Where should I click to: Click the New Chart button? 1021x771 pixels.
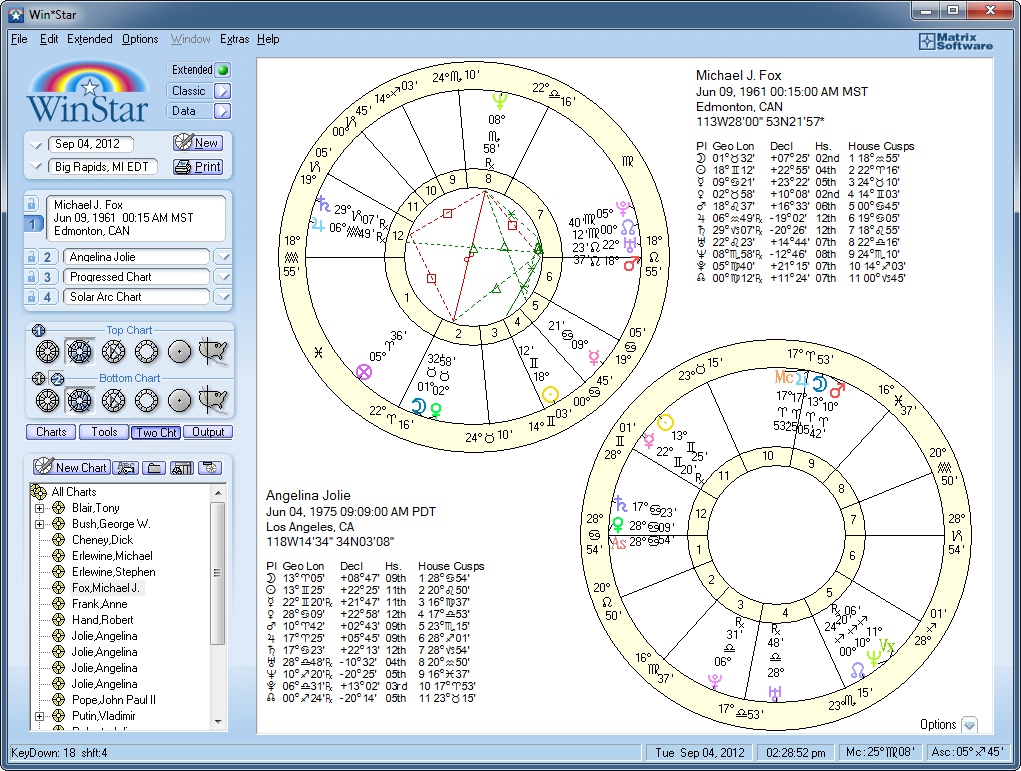(x=71, y=467)
